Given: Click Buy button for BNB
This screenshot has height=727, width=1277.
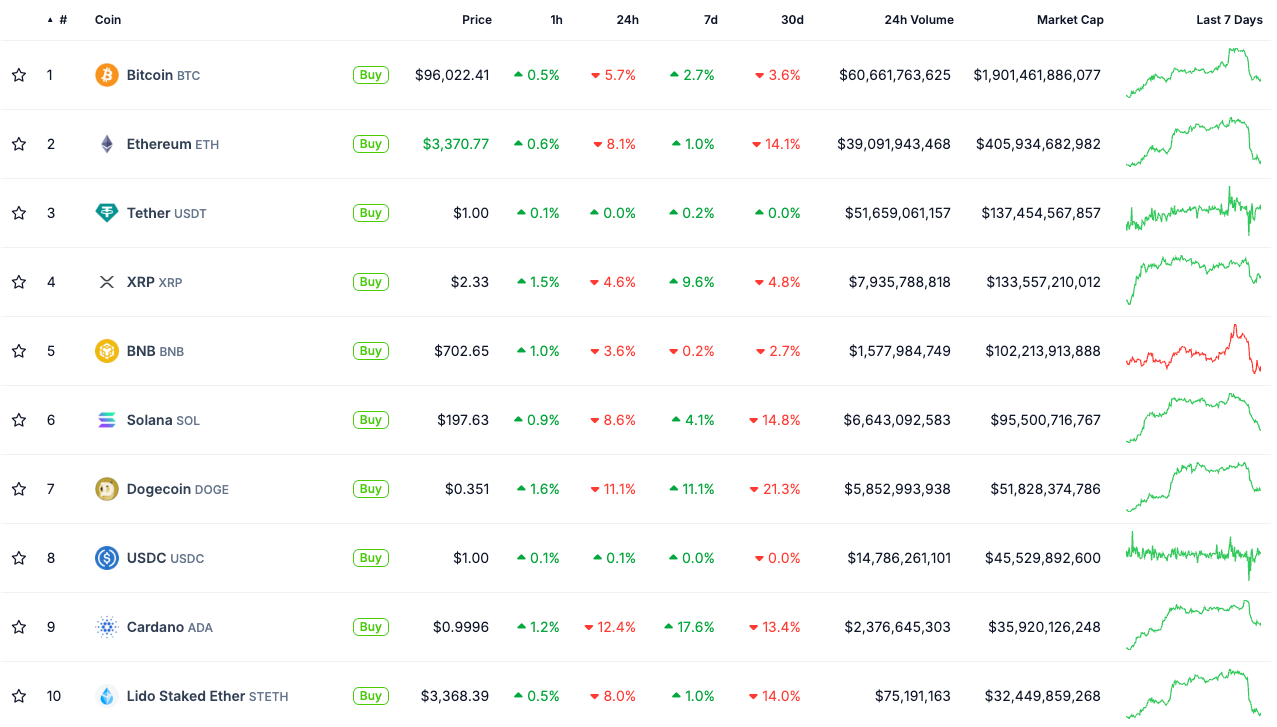Looking at the screenshot, I should point(371,351).
